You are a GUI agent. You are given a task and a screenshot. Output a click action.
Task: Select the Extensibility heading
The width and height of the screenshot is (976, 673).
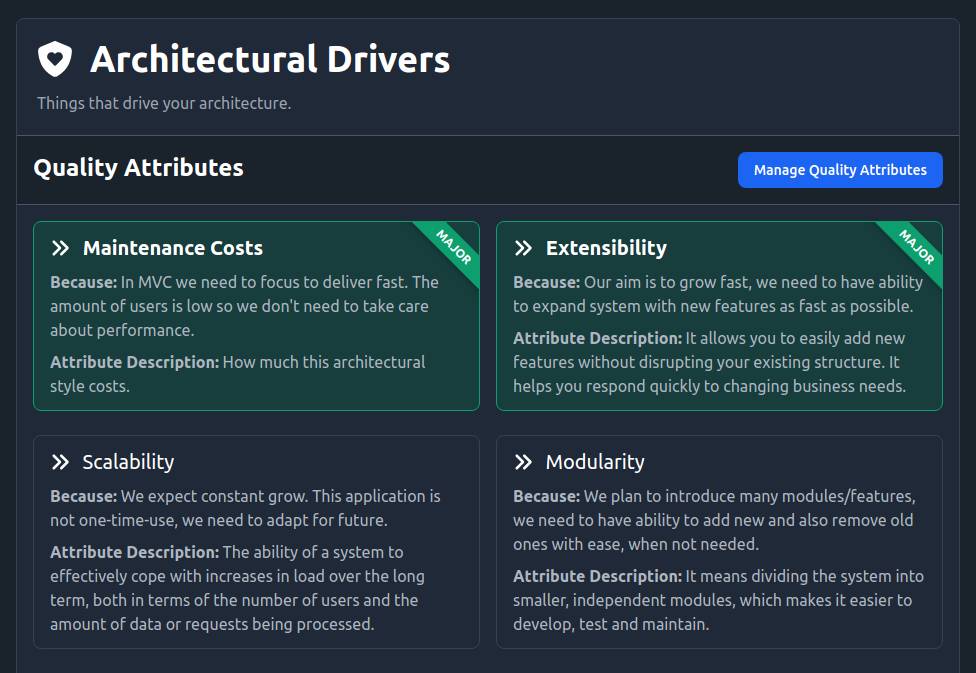(606, 248)
